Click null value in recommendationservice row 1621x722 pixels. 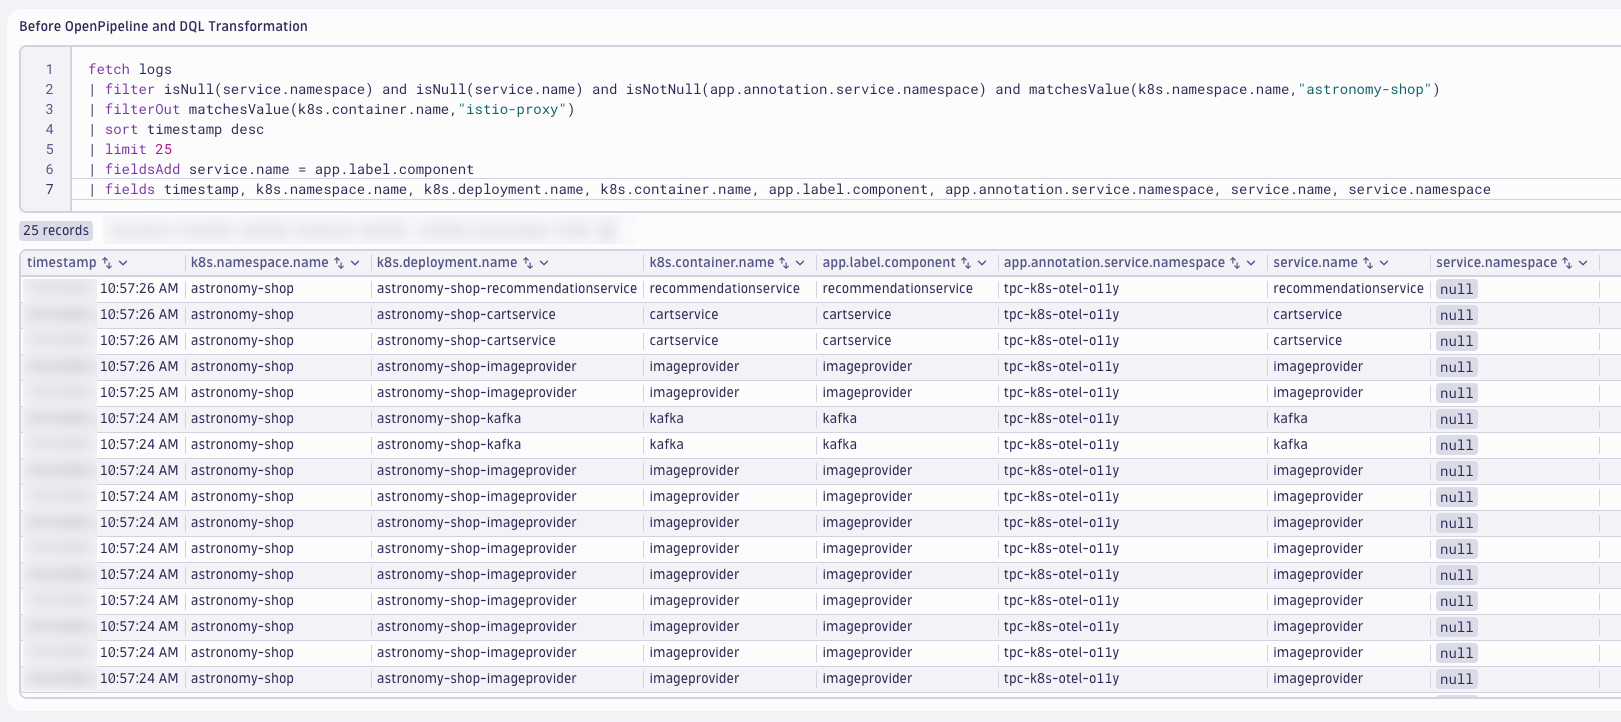[x=1456, y=289]
